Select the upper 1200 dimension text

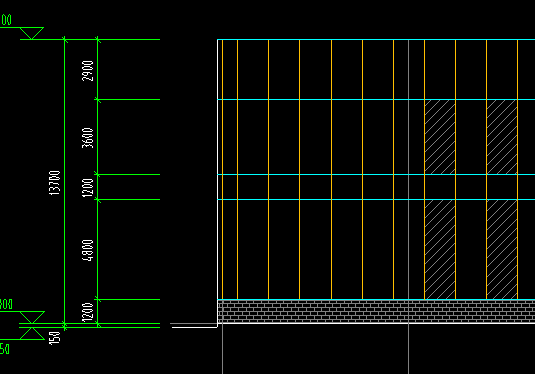pyautogui.click(x=88, y=187)
